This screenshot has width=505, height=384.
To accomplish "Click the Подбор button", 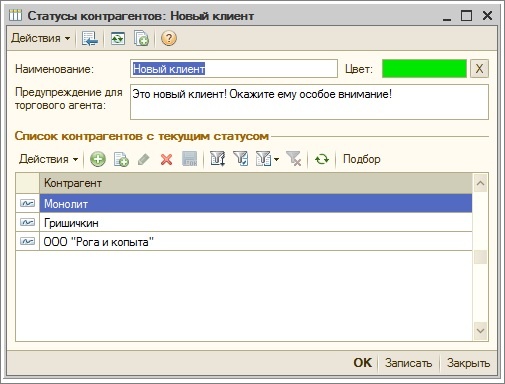I will tap(362, 159).
